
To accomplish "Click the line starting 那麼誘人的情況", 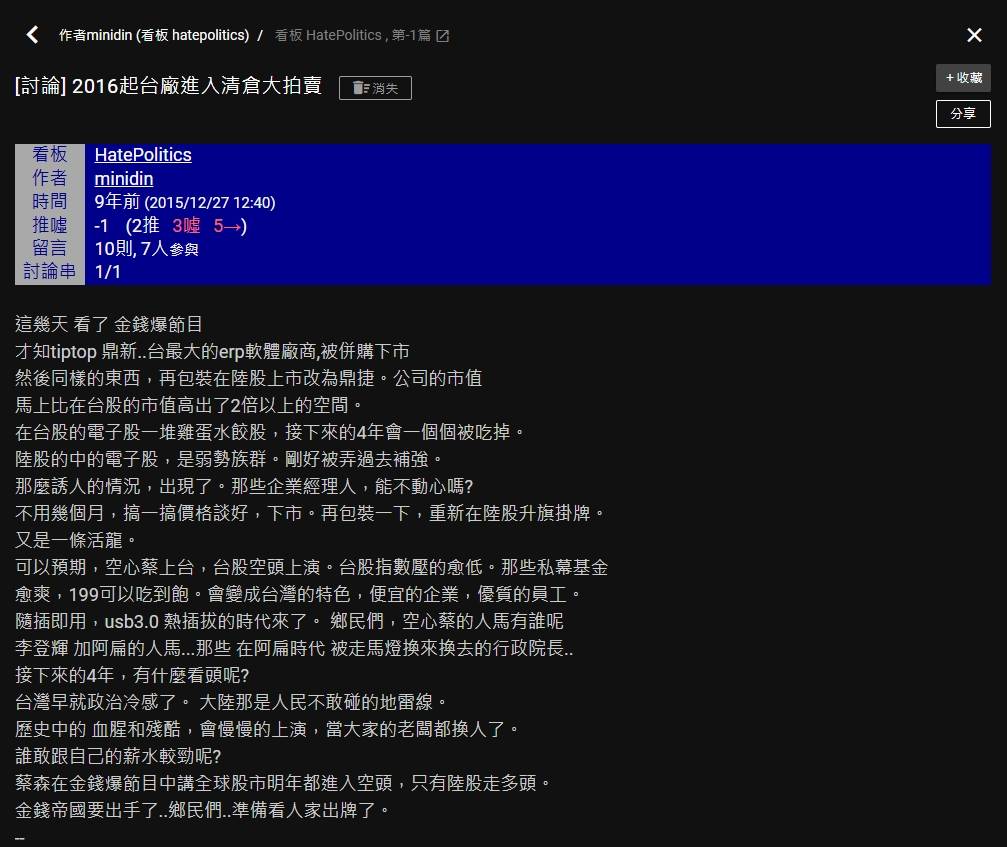I will click(x=244, y=486).
